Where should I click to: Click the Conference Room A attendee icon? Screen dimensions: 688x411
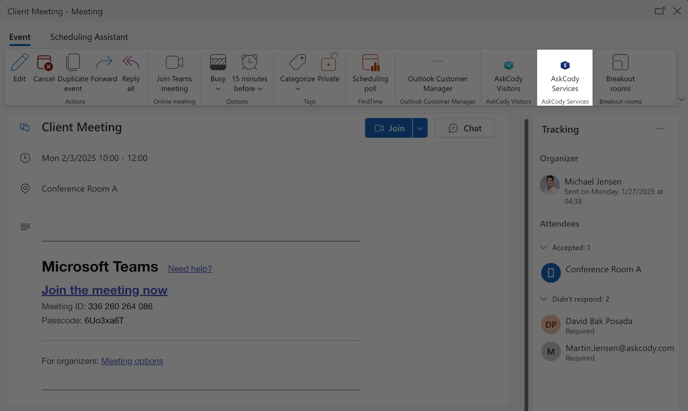[x=551, y=273]
